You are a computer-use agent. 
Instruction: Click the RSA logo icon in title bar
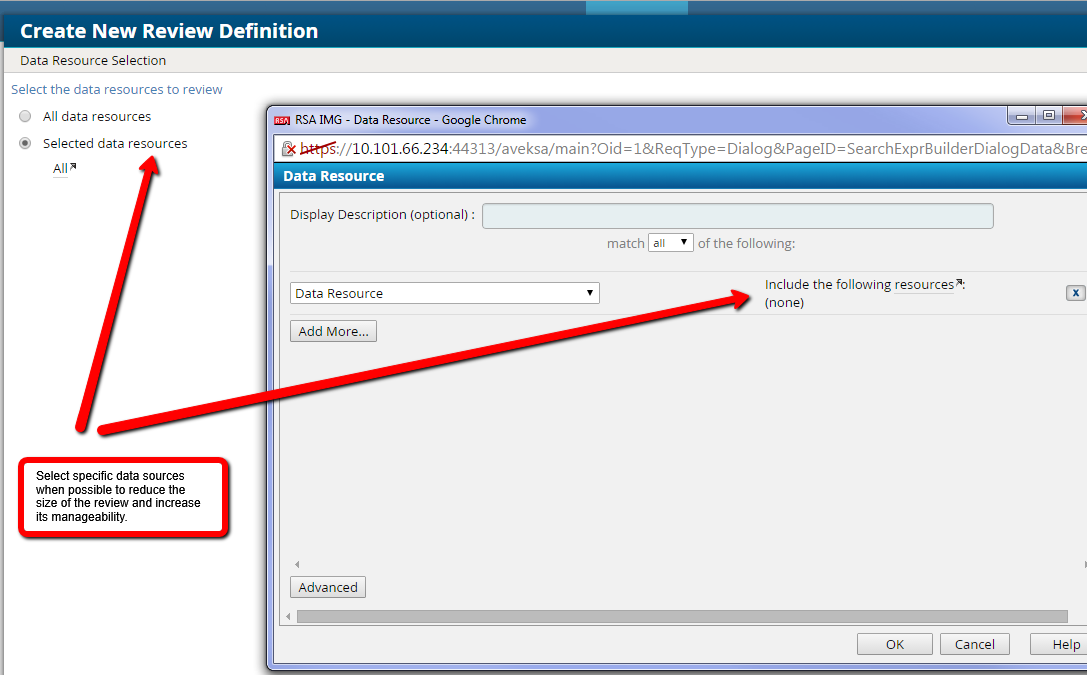pyautogui.click(x=282, y=120)
